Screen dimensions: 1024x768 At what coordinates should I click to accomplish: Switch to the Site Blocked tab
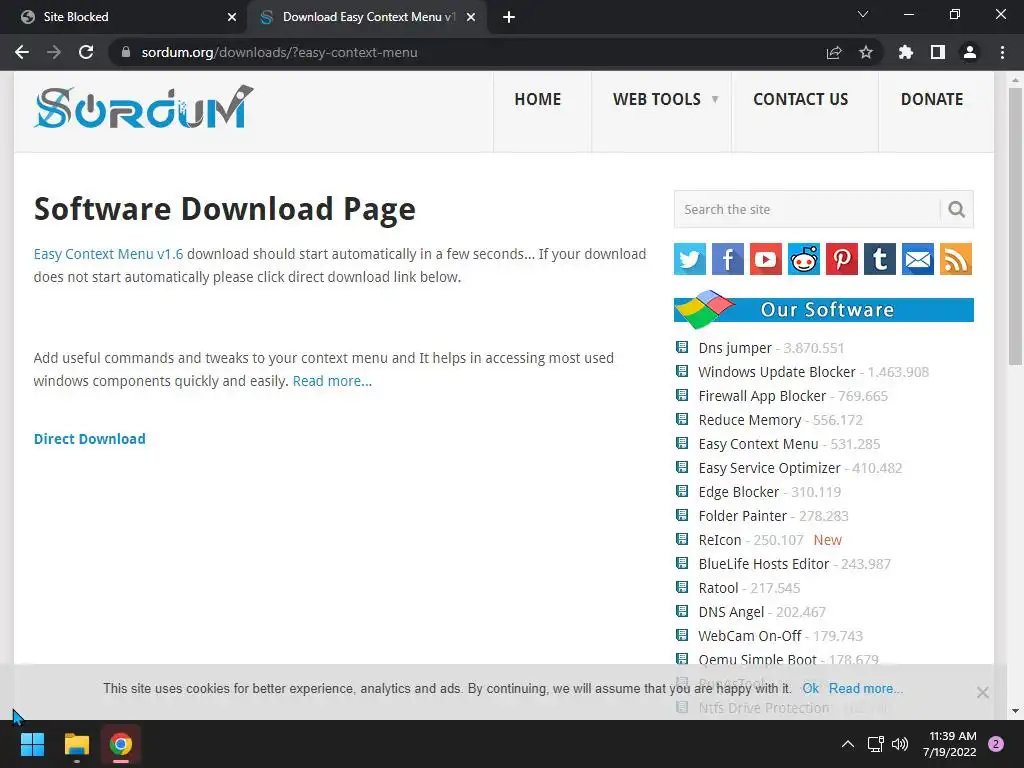(123, 17)
